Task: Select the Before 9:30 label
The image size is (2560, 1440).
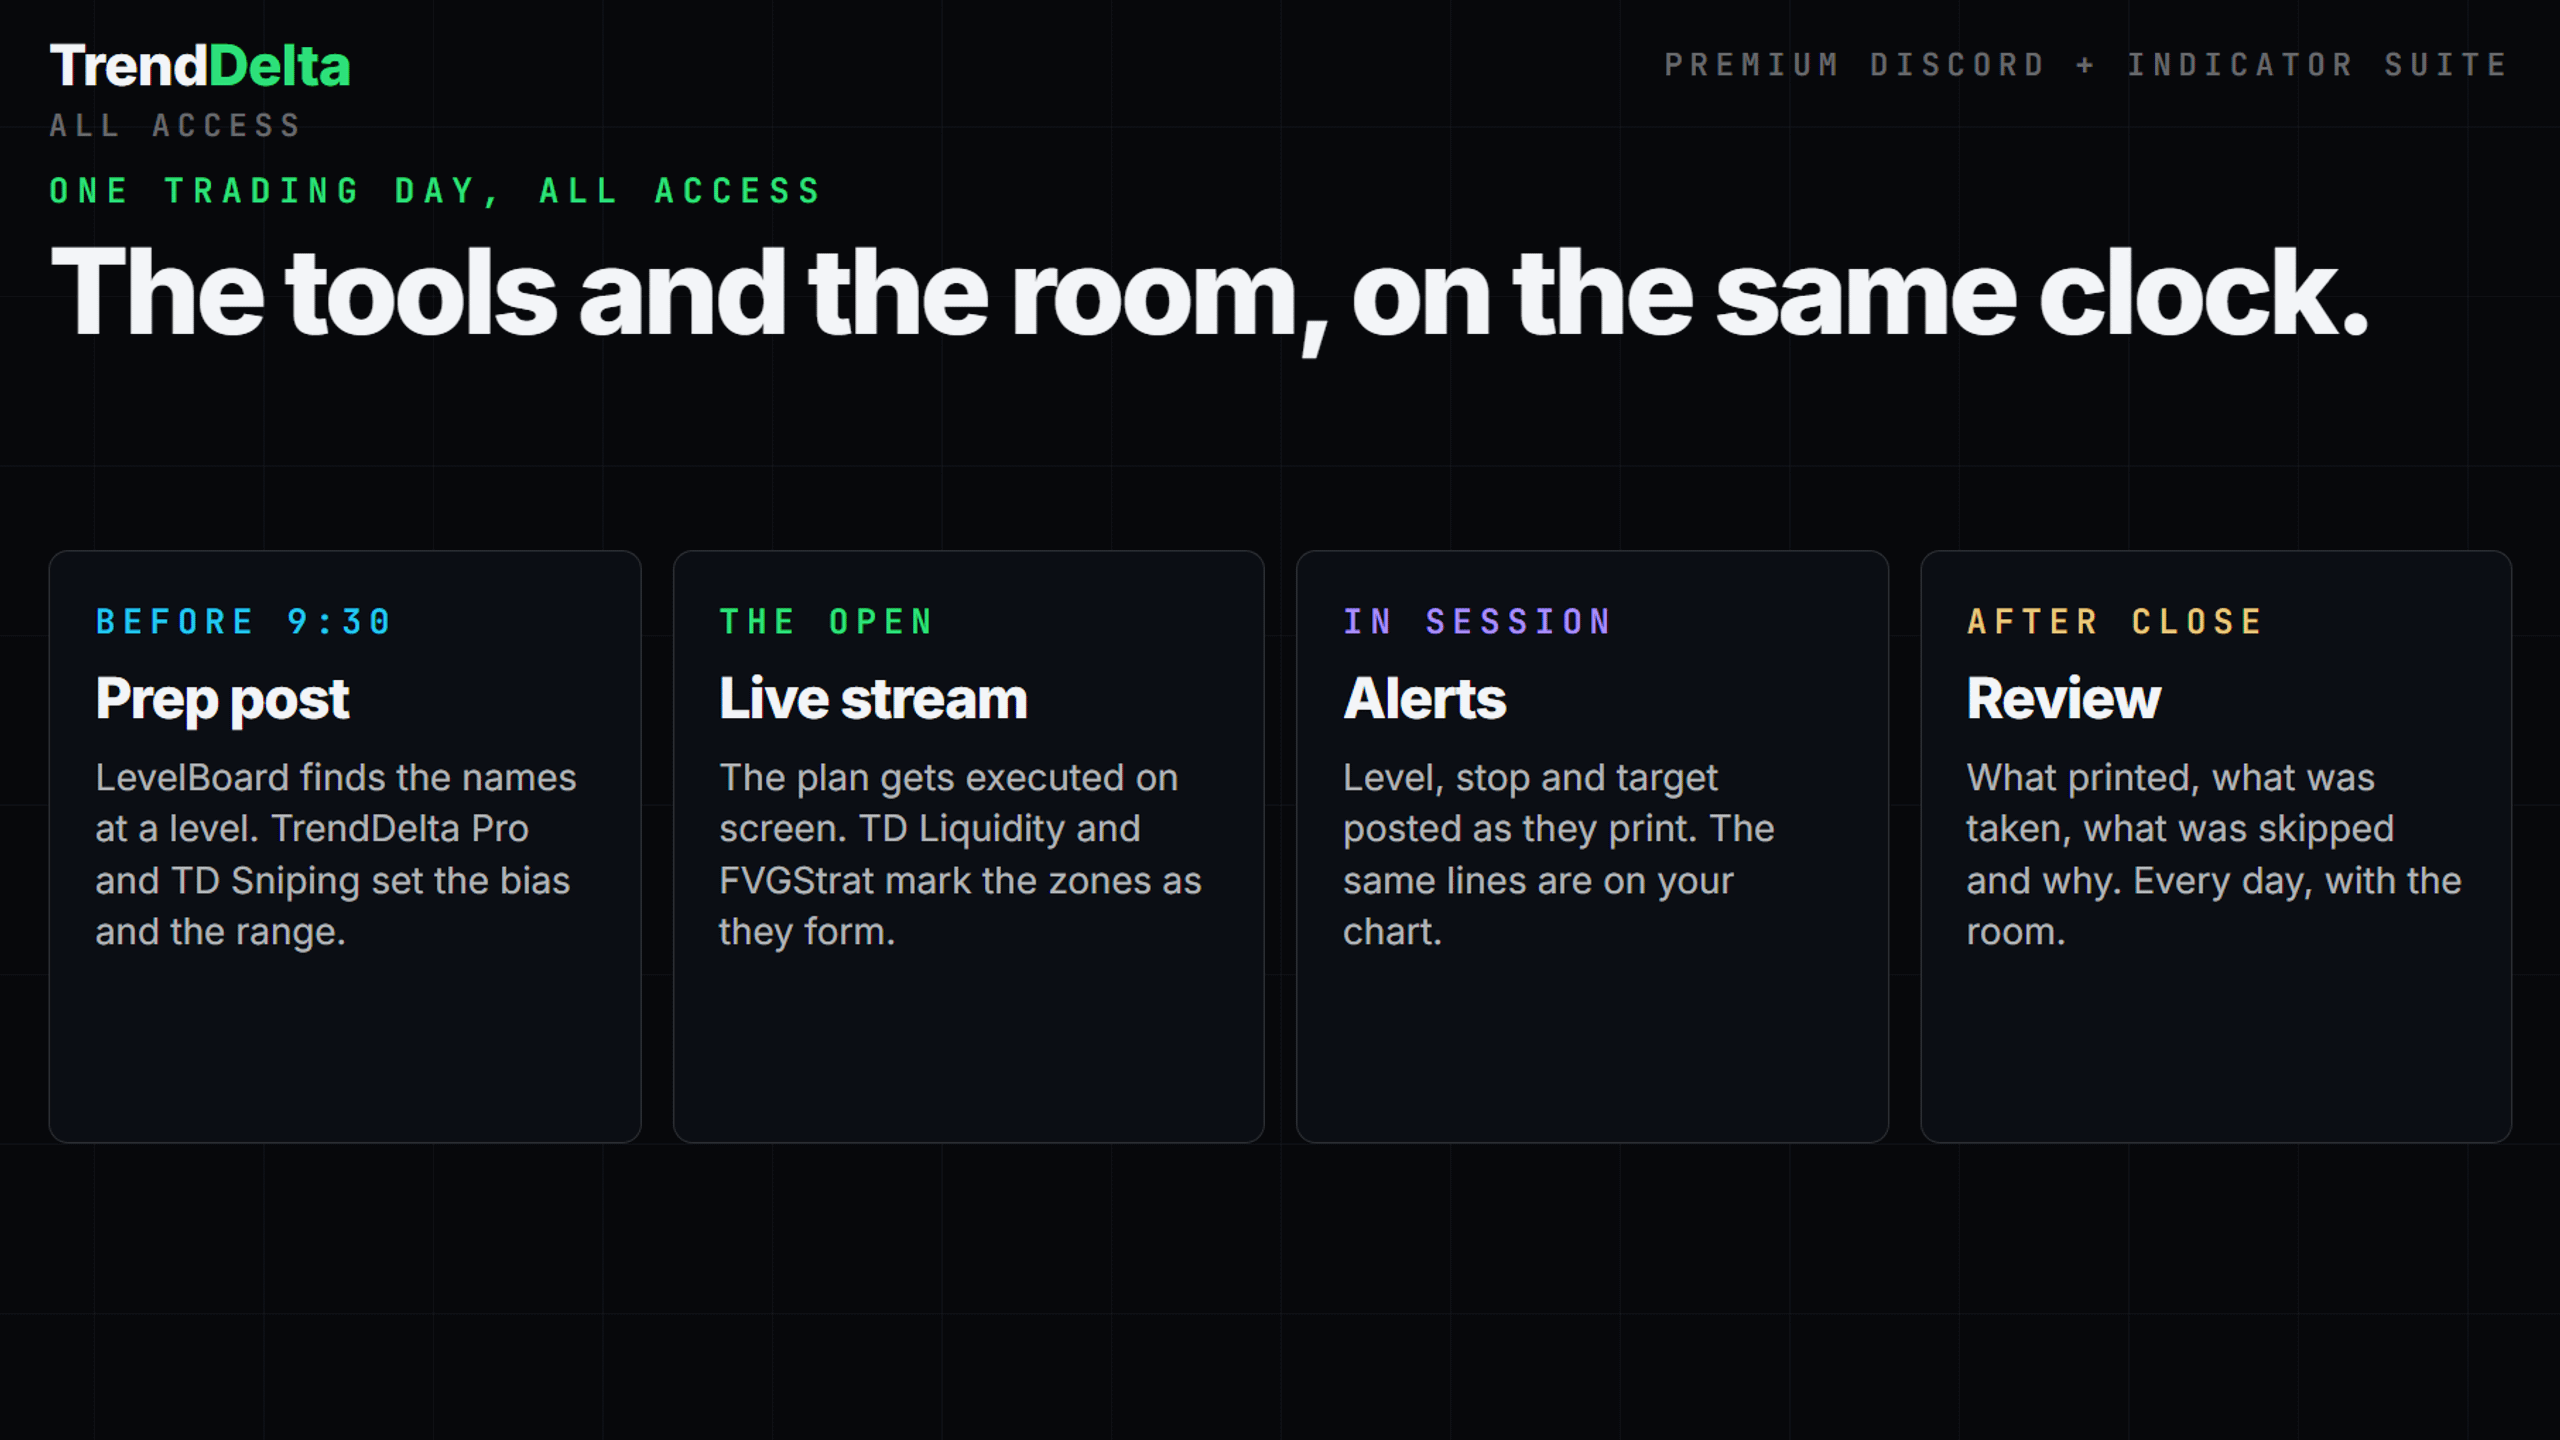Action: 243,622
